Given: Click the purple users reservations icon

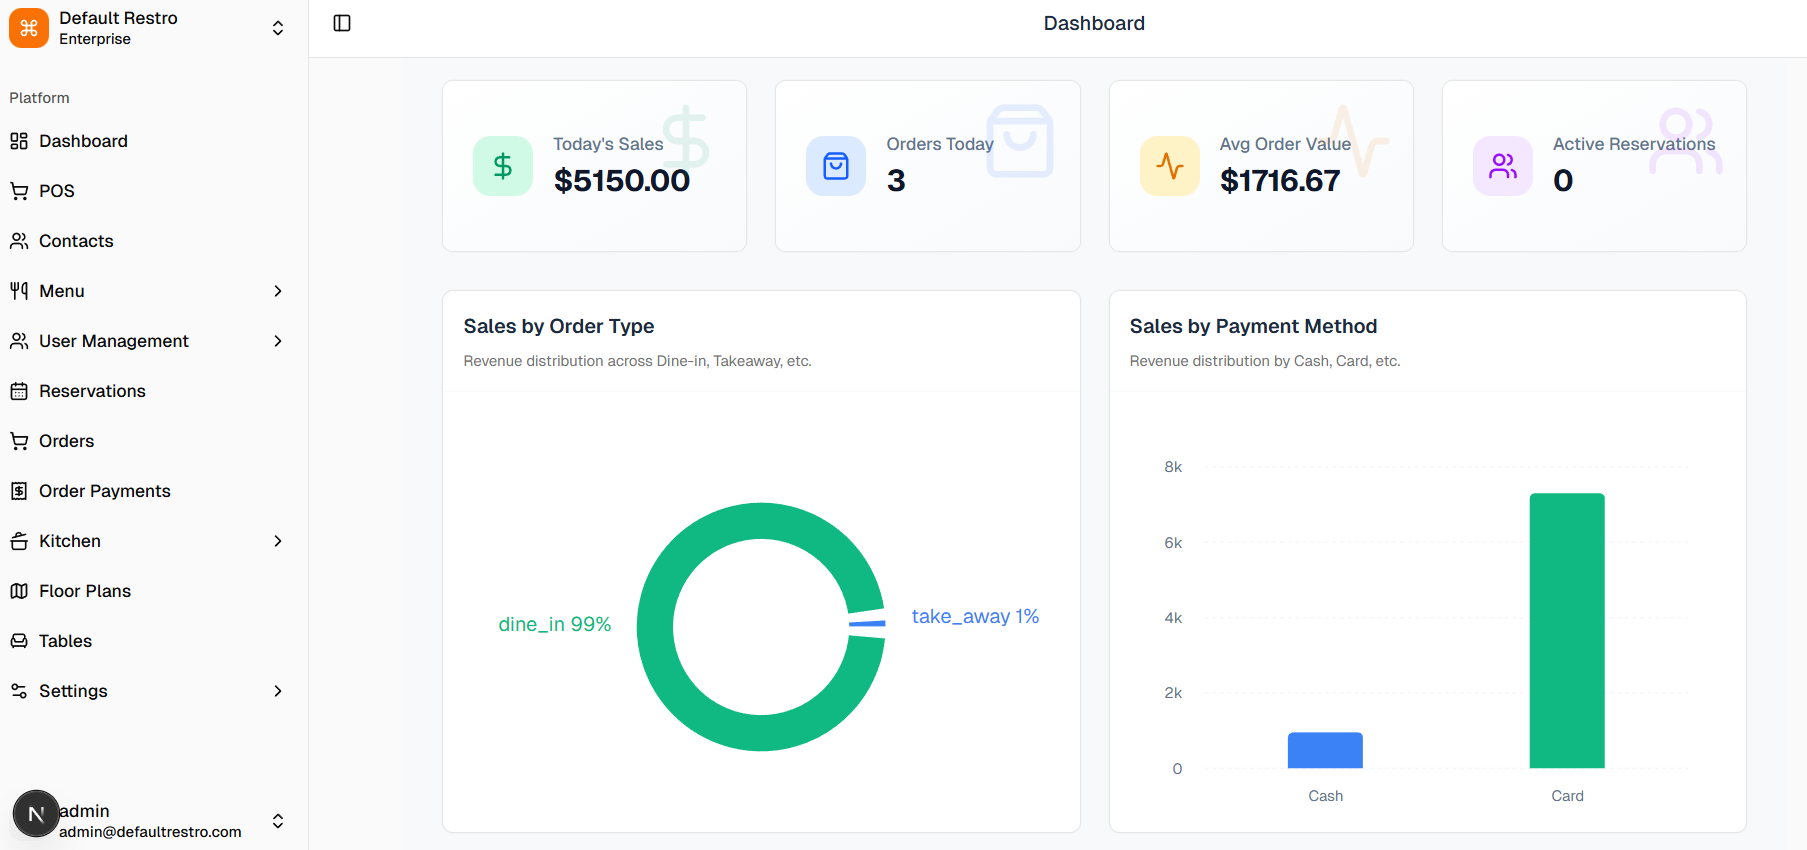Looking at the screenshot, I should [x=1502, y=166].
